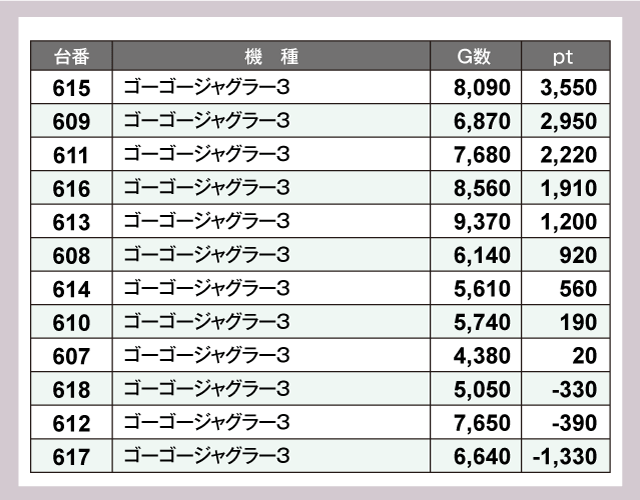Image resolution: width=640 pixels, height=500 pixels.
Task: Click machine number 611
Action: click(x=71, y=155)
